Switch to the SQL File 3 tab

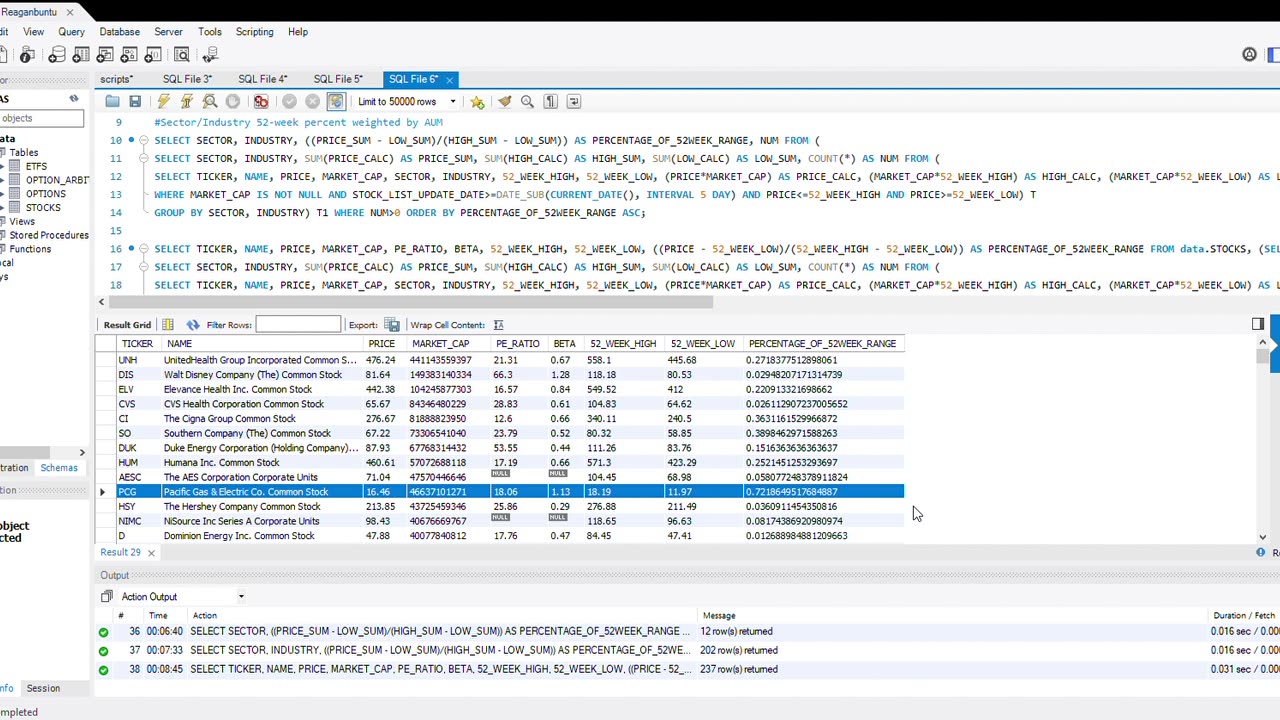[x=187, y=79]
